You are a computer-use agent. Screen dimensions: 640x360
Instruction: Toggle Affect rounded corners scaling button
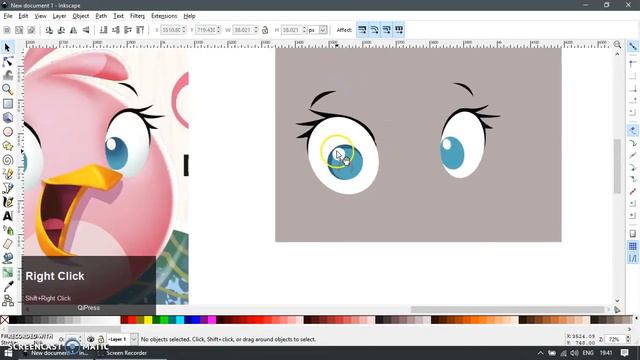[x=374, y=30]
